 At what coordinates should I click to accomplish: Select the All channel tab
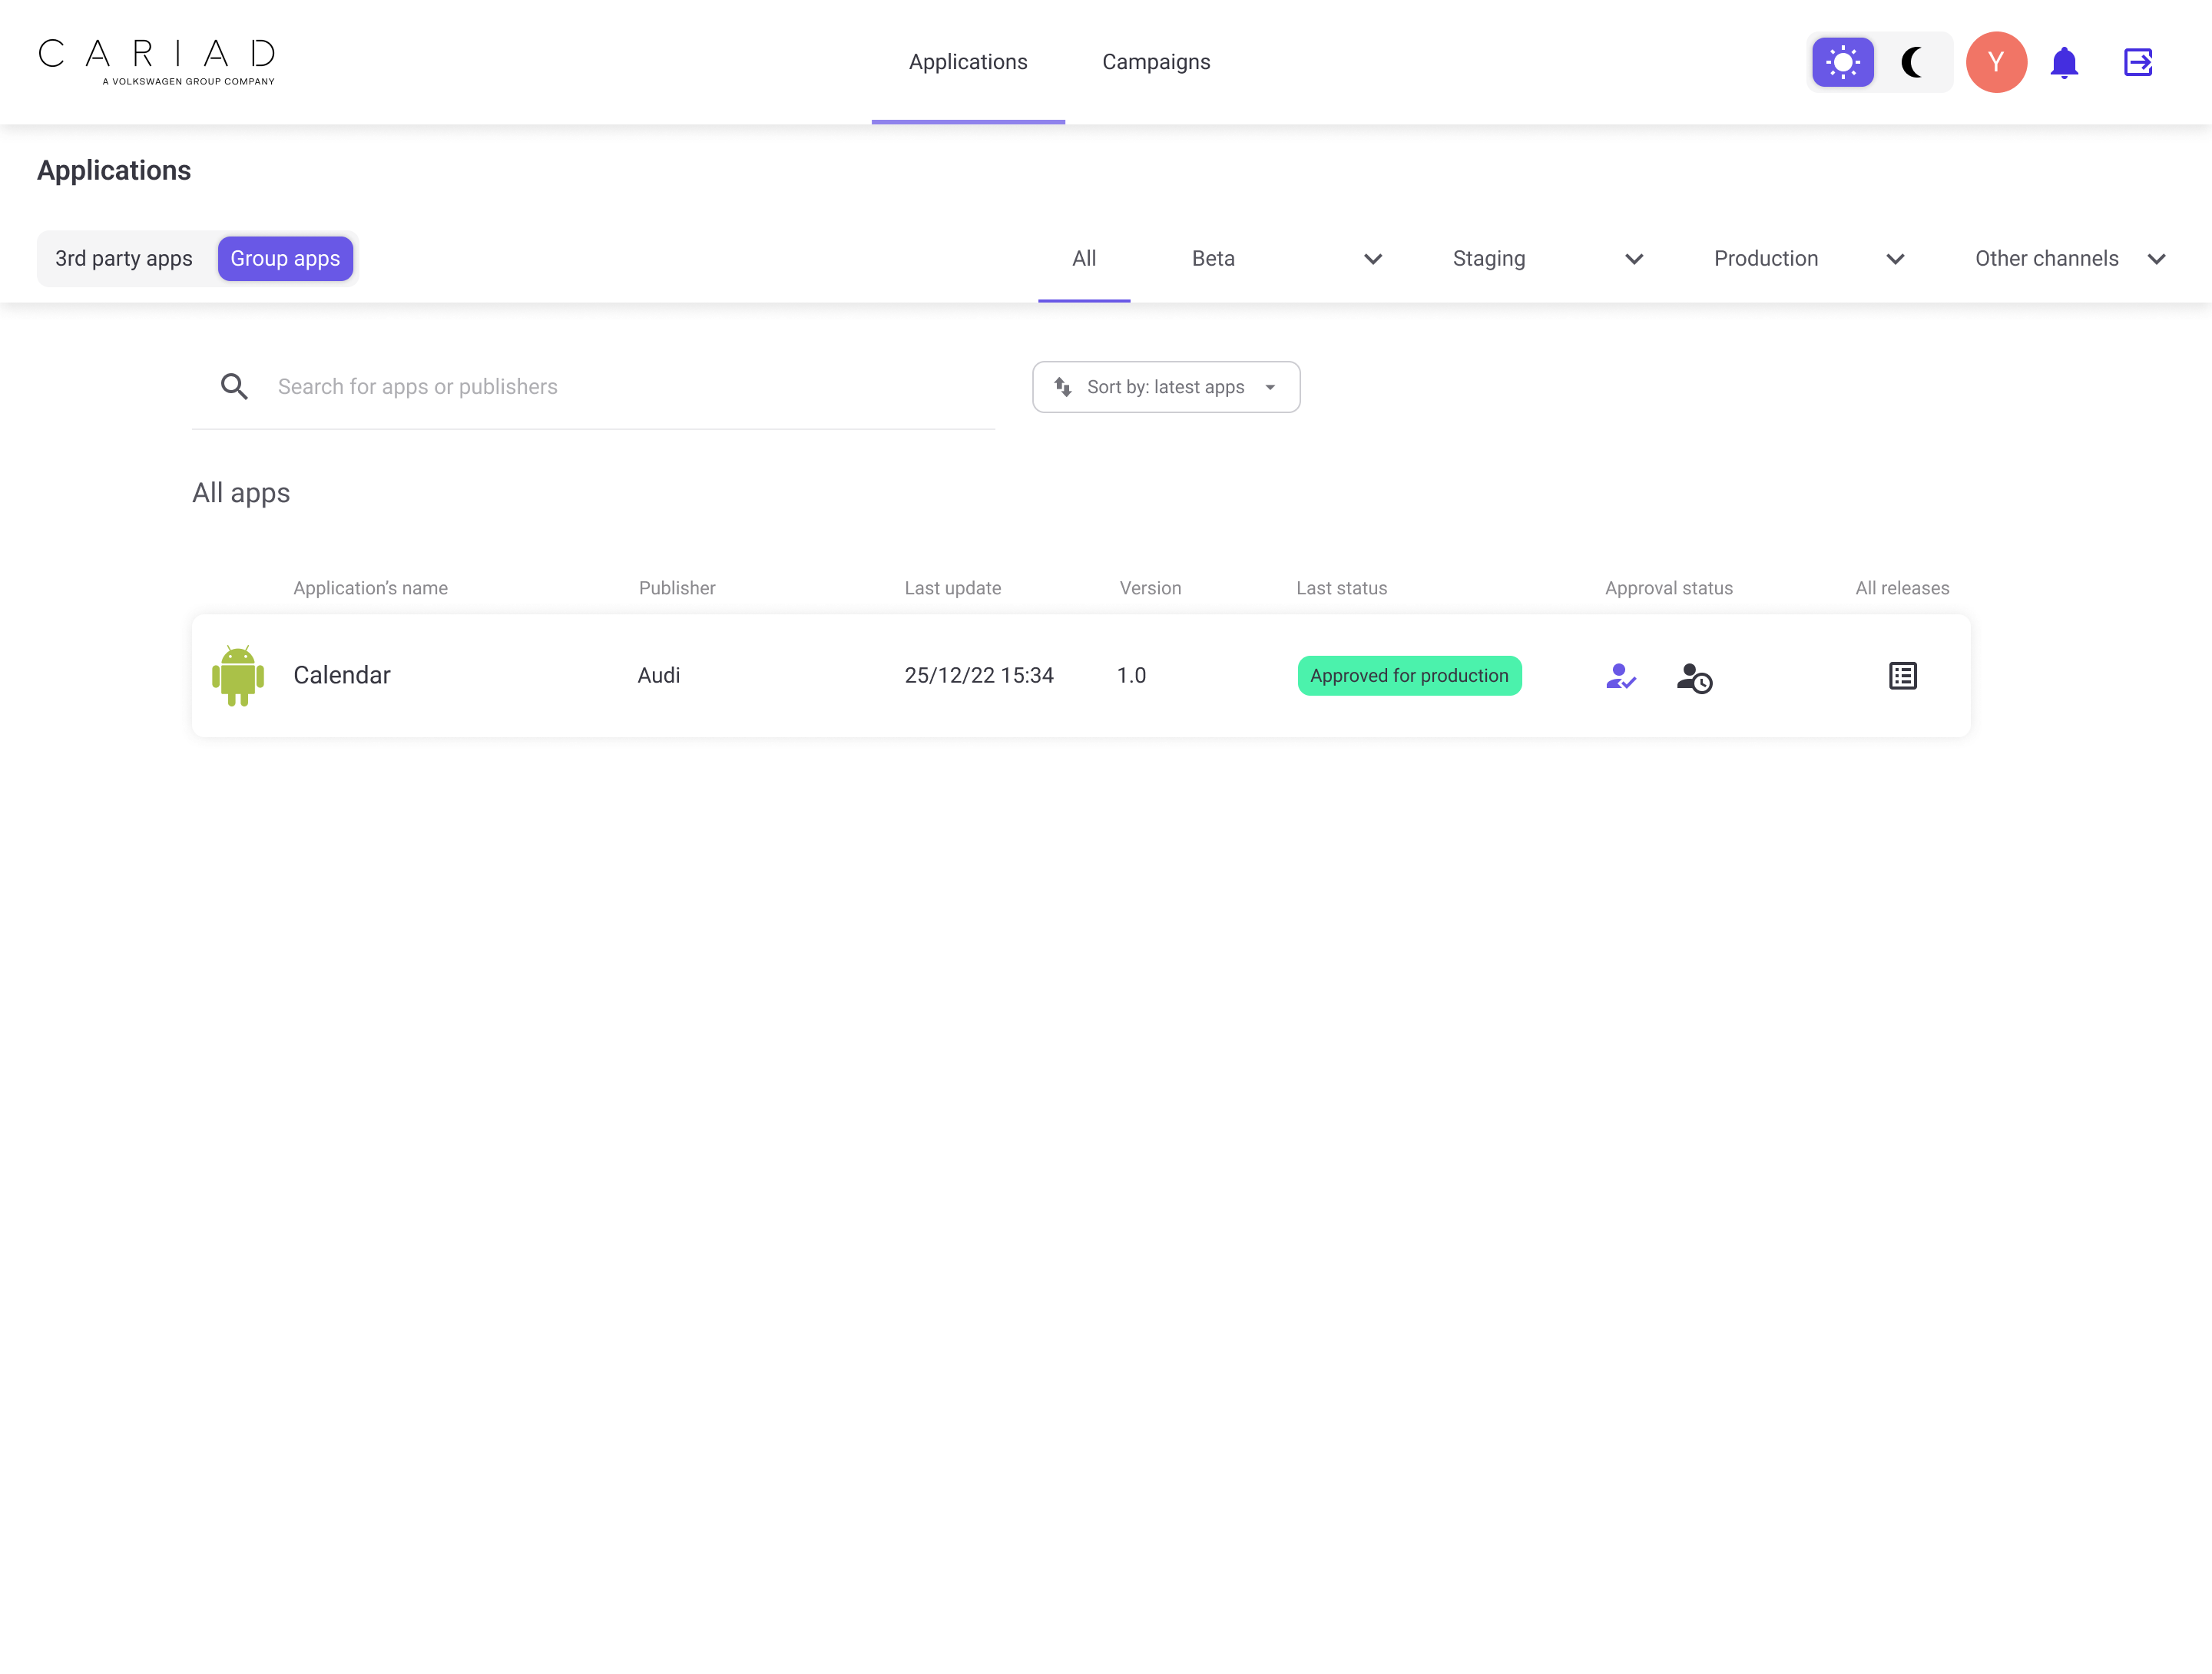click(x=1084, y=259)
